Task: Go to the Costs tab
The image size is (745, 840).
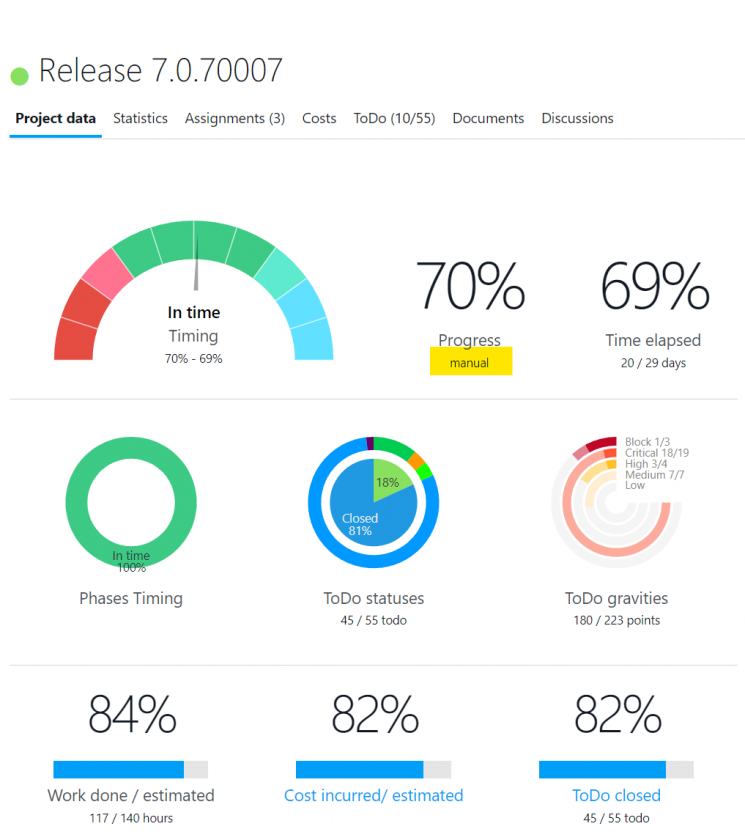Action: [x=319, y=118]
